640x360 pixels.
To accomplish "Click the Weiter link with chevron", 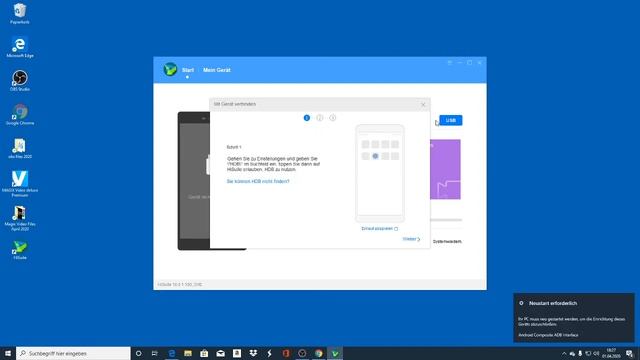I will 411,239.
